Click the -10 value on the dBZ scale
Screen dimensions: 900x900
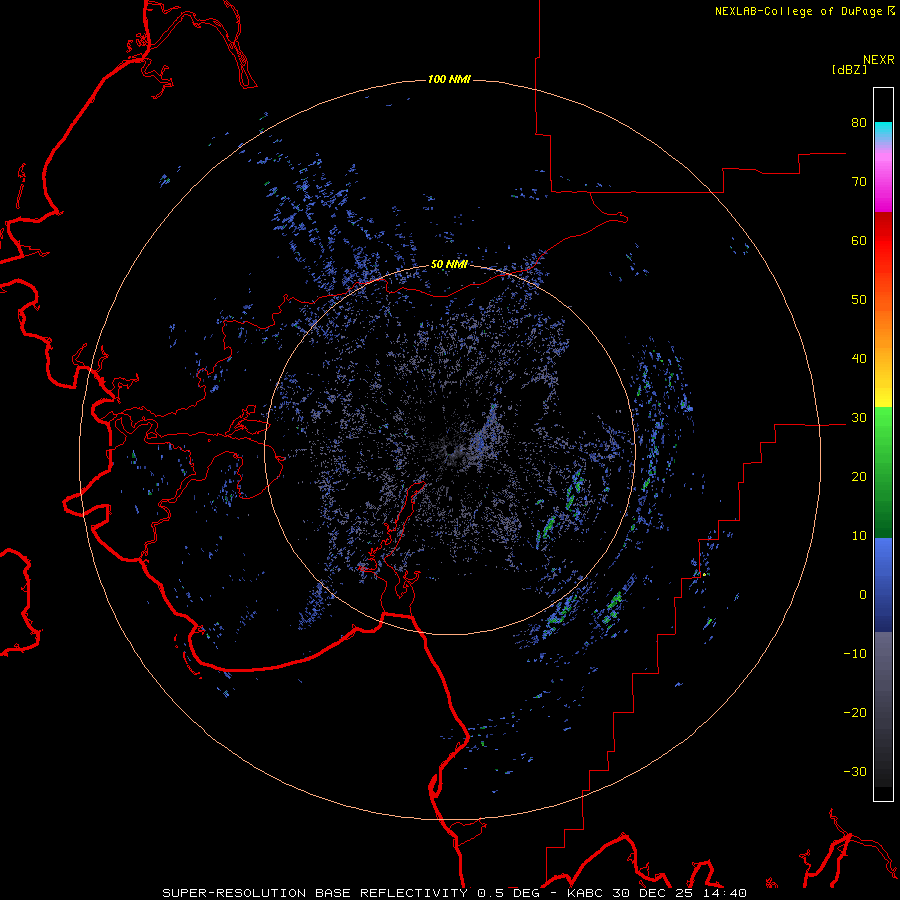[855, 654]
